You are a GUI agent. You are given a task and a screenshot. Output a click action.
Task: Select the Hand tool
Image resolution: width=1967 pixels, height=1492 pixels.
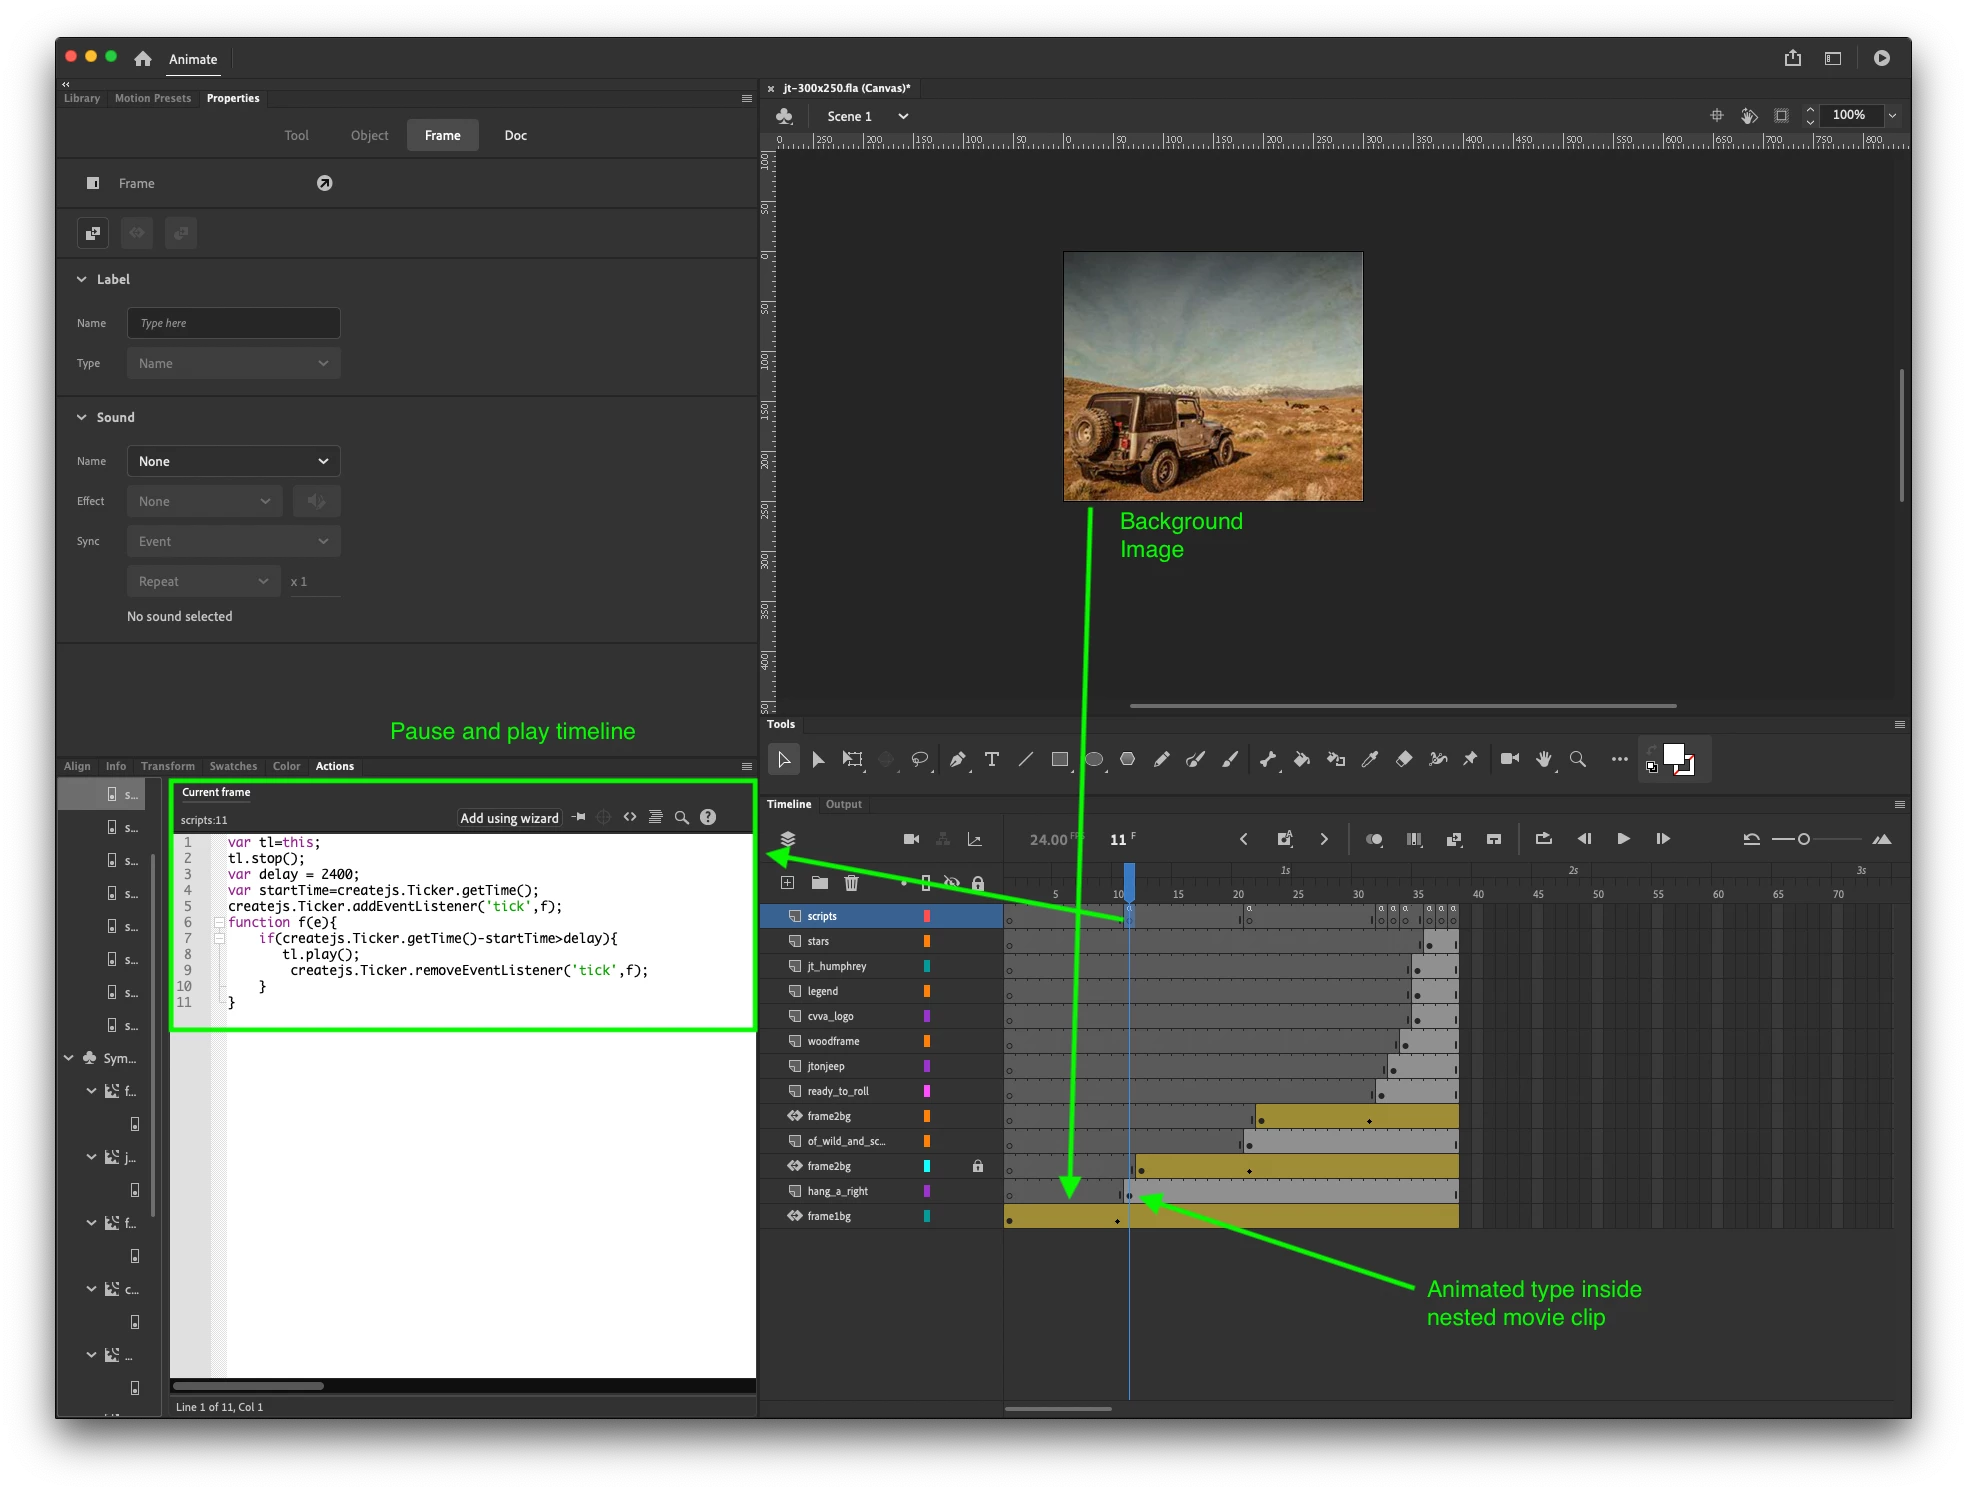click(1544, 760)
